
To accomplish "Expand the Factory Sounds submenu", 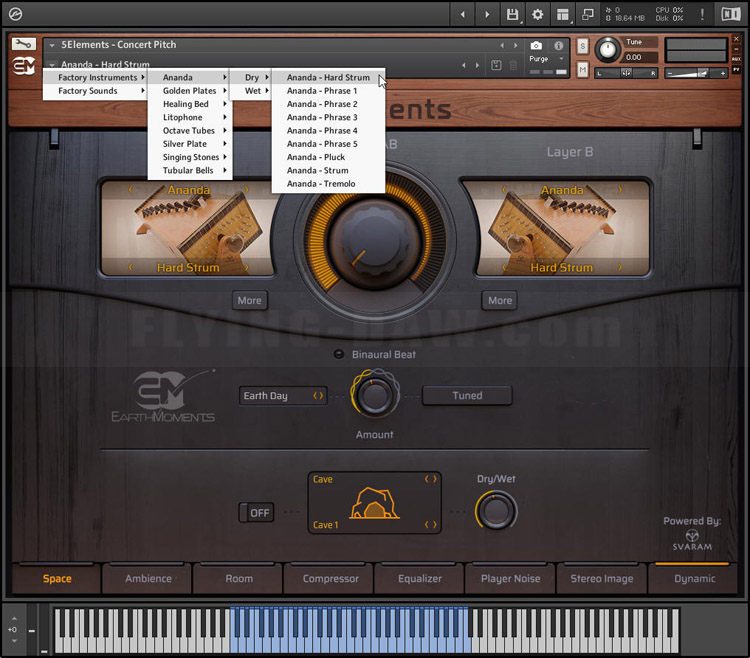I will (x=95, y=91).
